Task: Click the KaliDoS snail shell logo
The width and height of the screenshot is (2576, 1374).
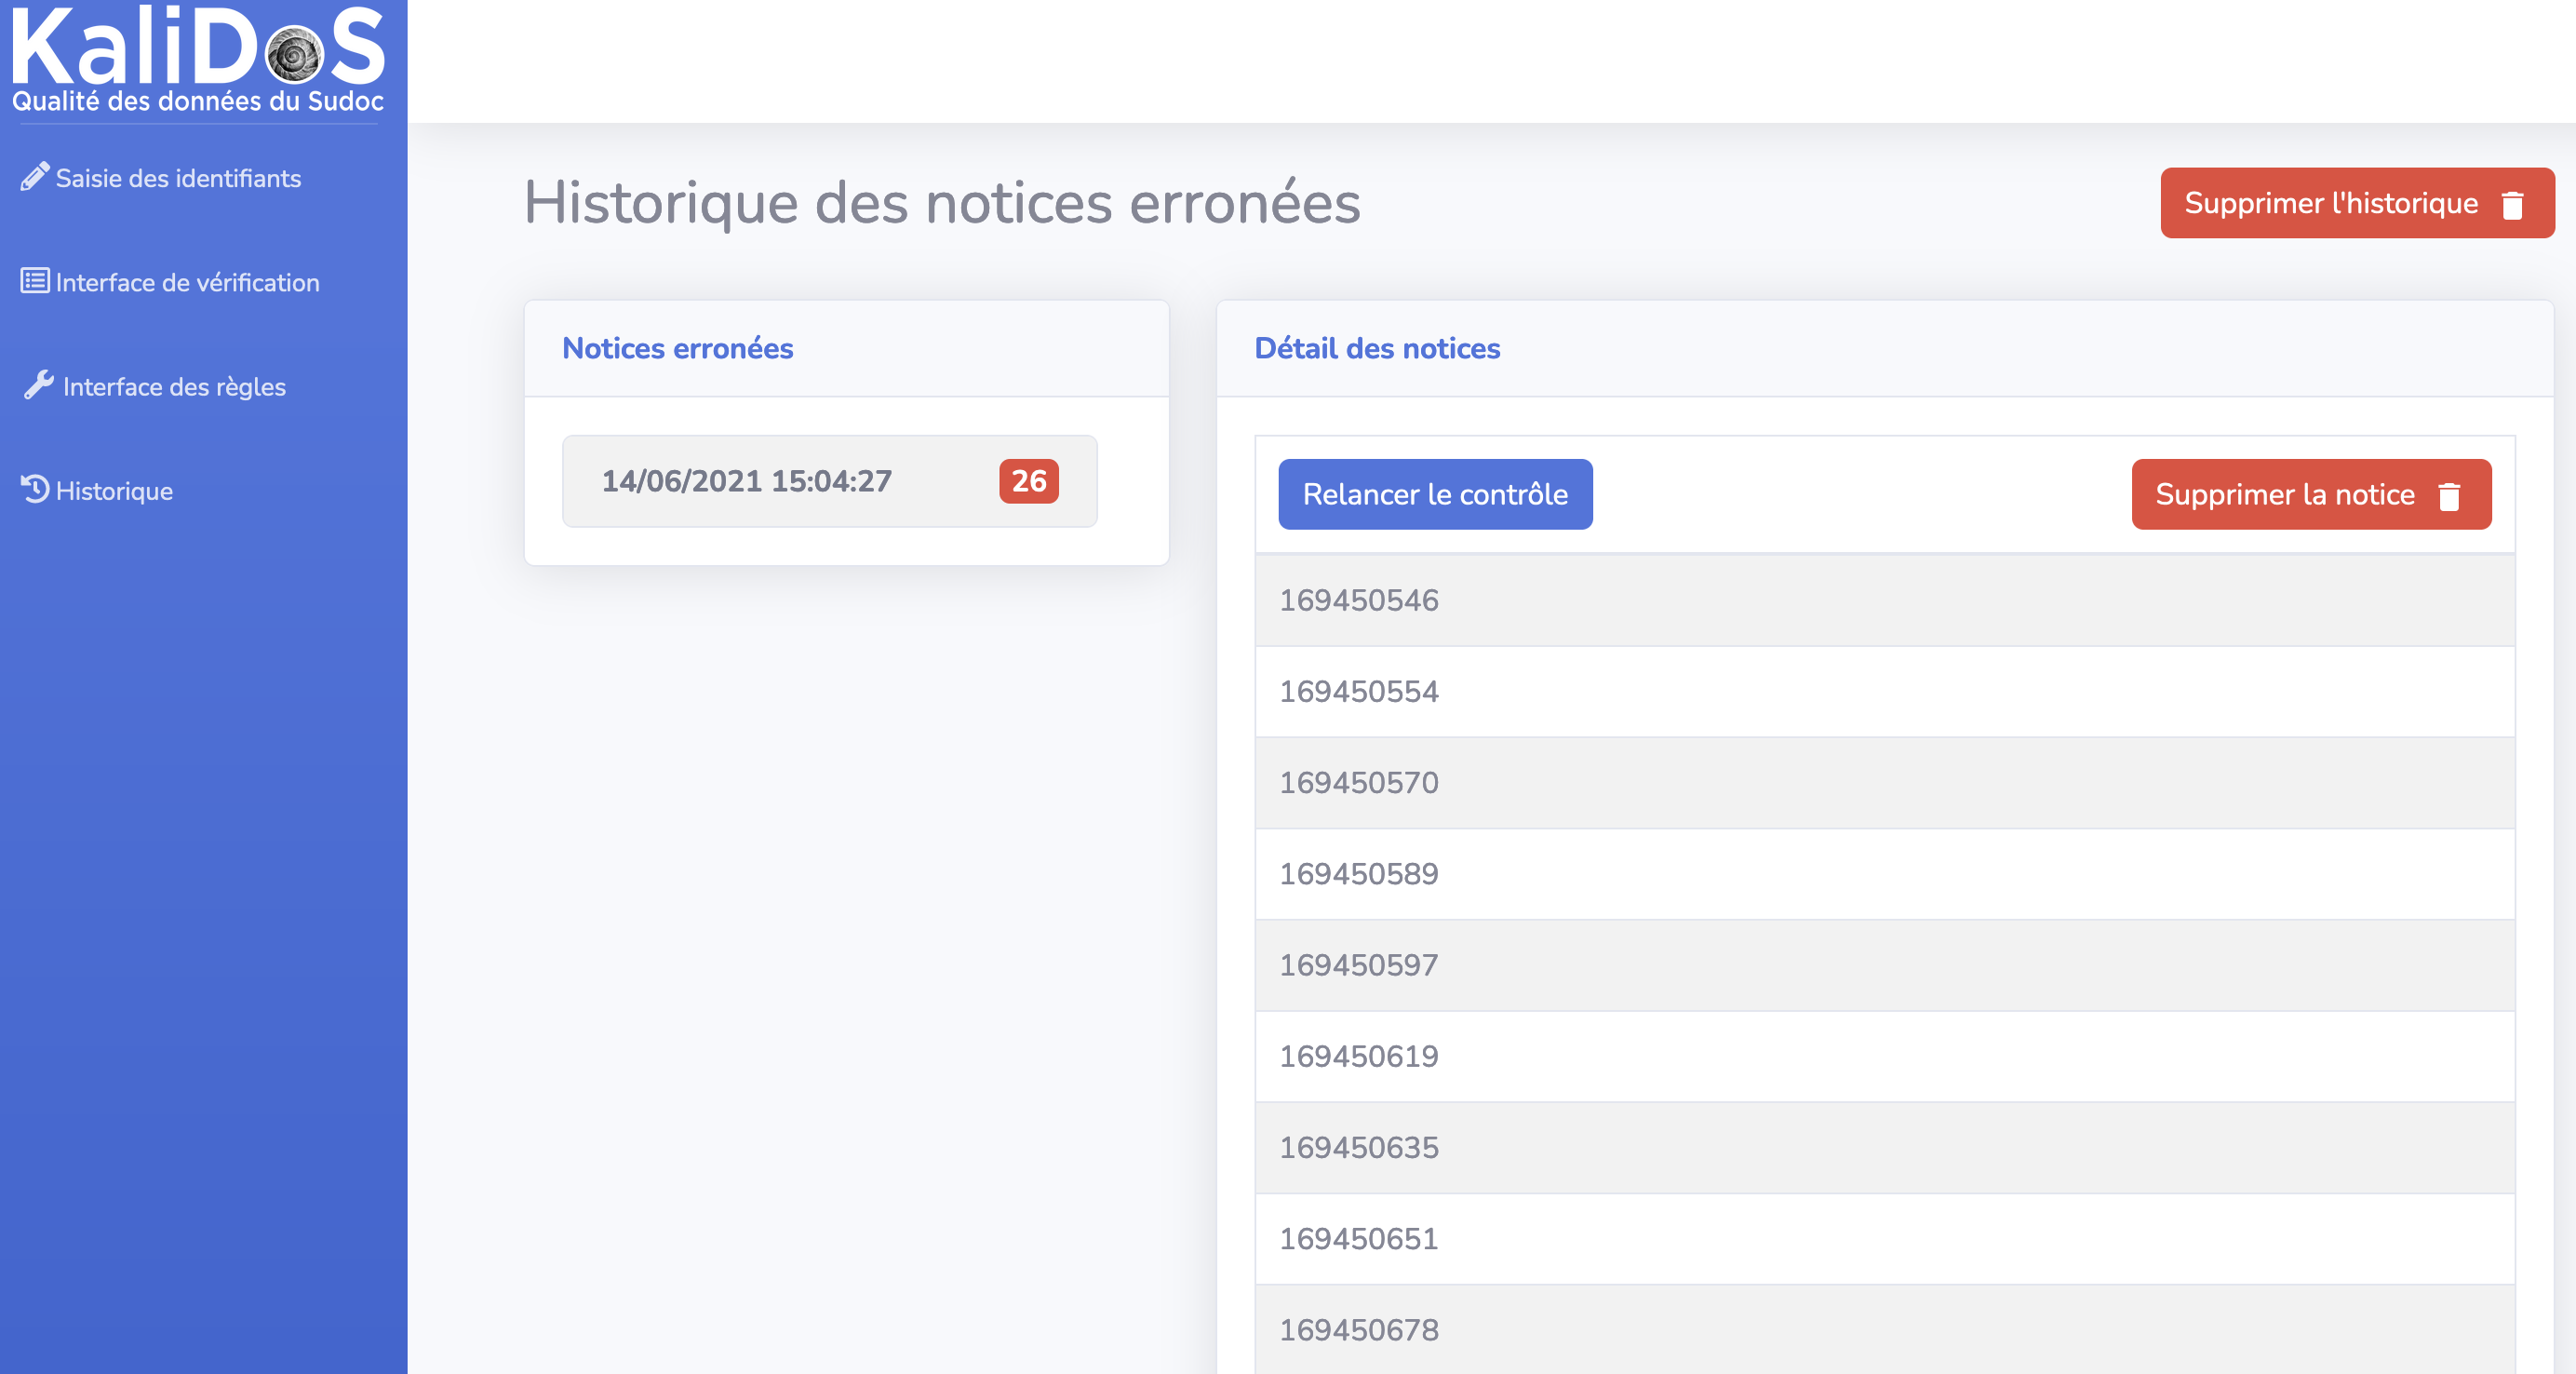Action: point(294,55)
